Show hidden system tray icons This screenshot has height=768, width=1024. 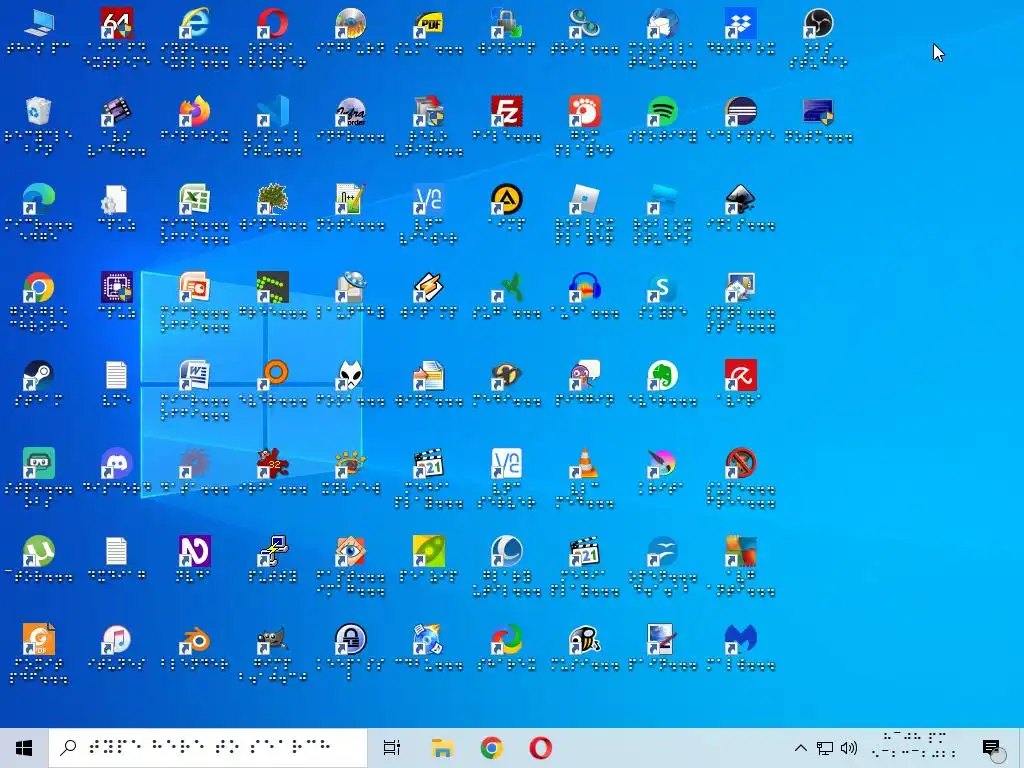click(x=801, y=748)
